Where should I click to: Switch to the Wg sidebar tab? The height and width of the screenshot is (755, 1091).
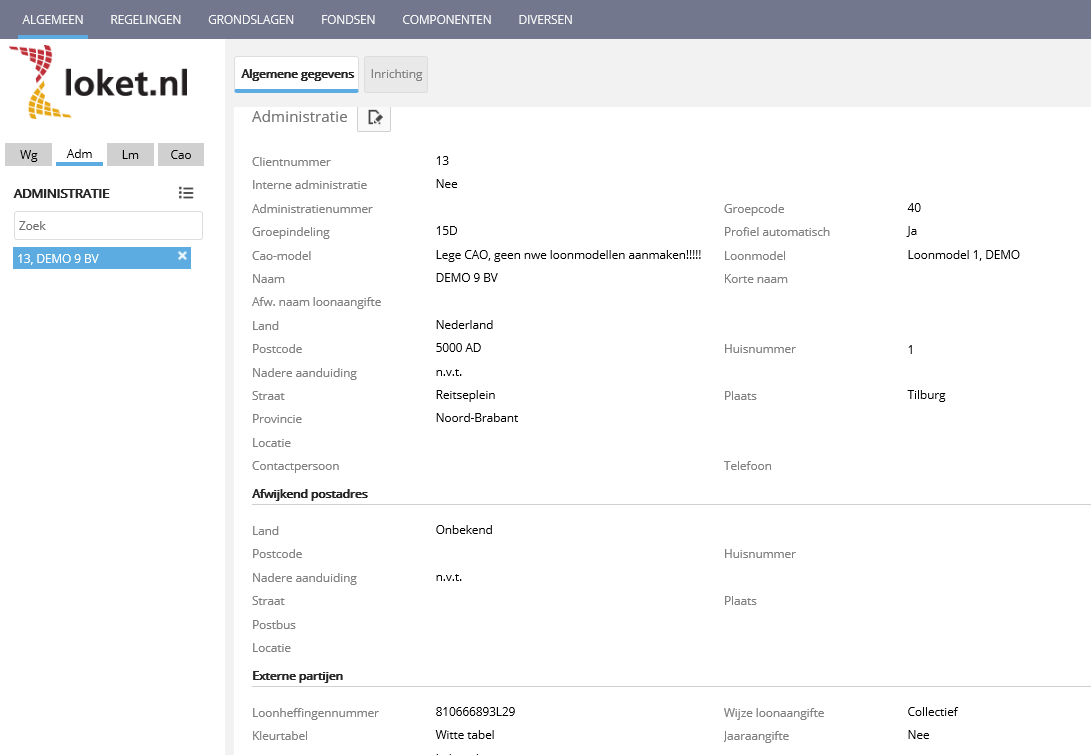pos(28,155)
